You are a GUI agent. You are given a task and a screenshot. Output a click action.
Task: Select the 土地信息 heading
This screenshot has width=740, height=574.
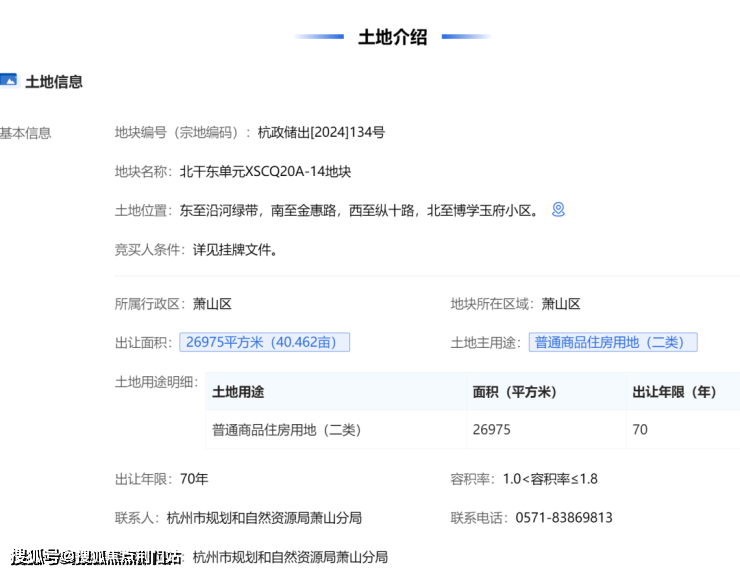point(54,82)
